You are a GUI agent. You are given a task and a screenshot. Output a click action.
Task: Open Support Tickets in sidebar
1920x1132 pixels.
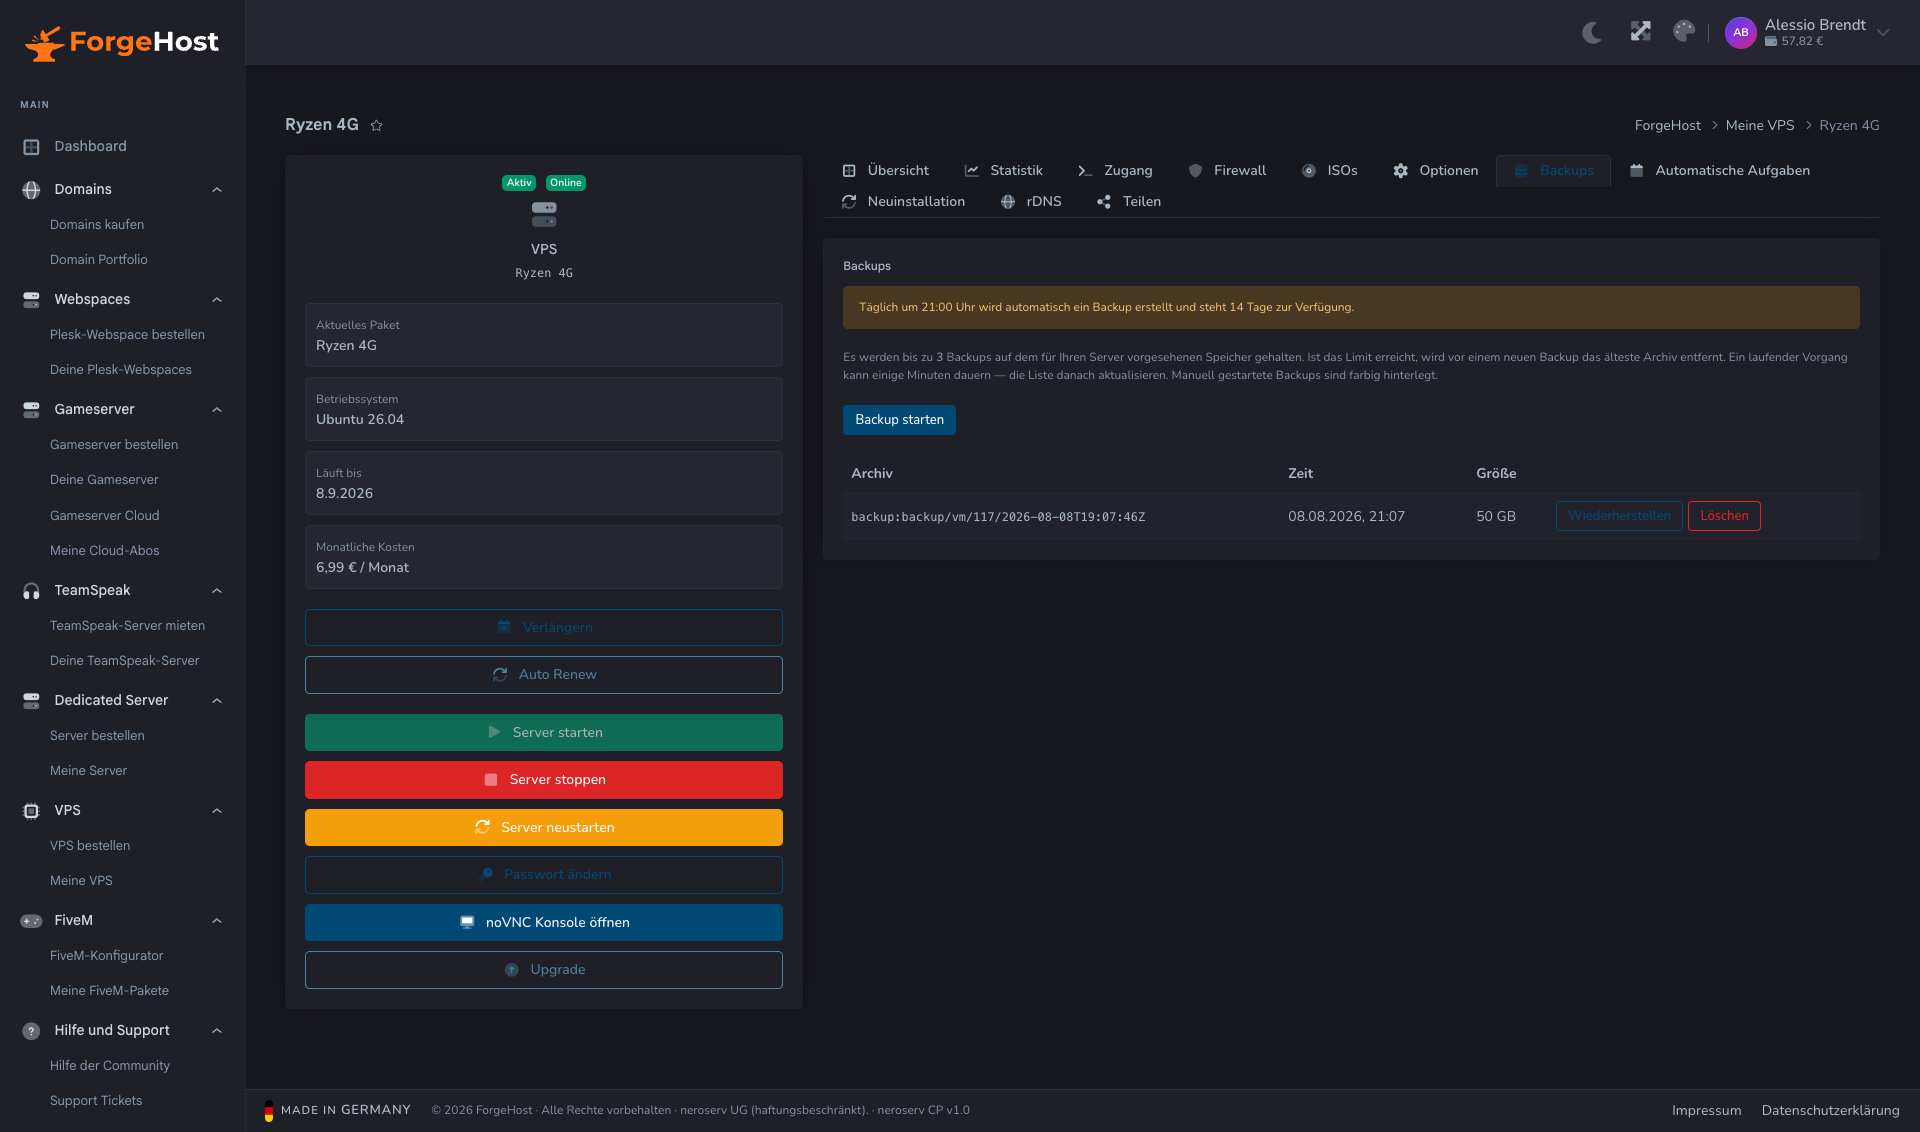click(96, 1101)
